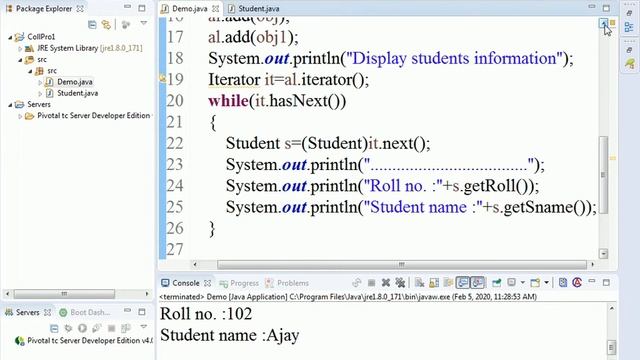The image size is (640, 360).
Task: Start server in debug mode icon
Action: 68,328
